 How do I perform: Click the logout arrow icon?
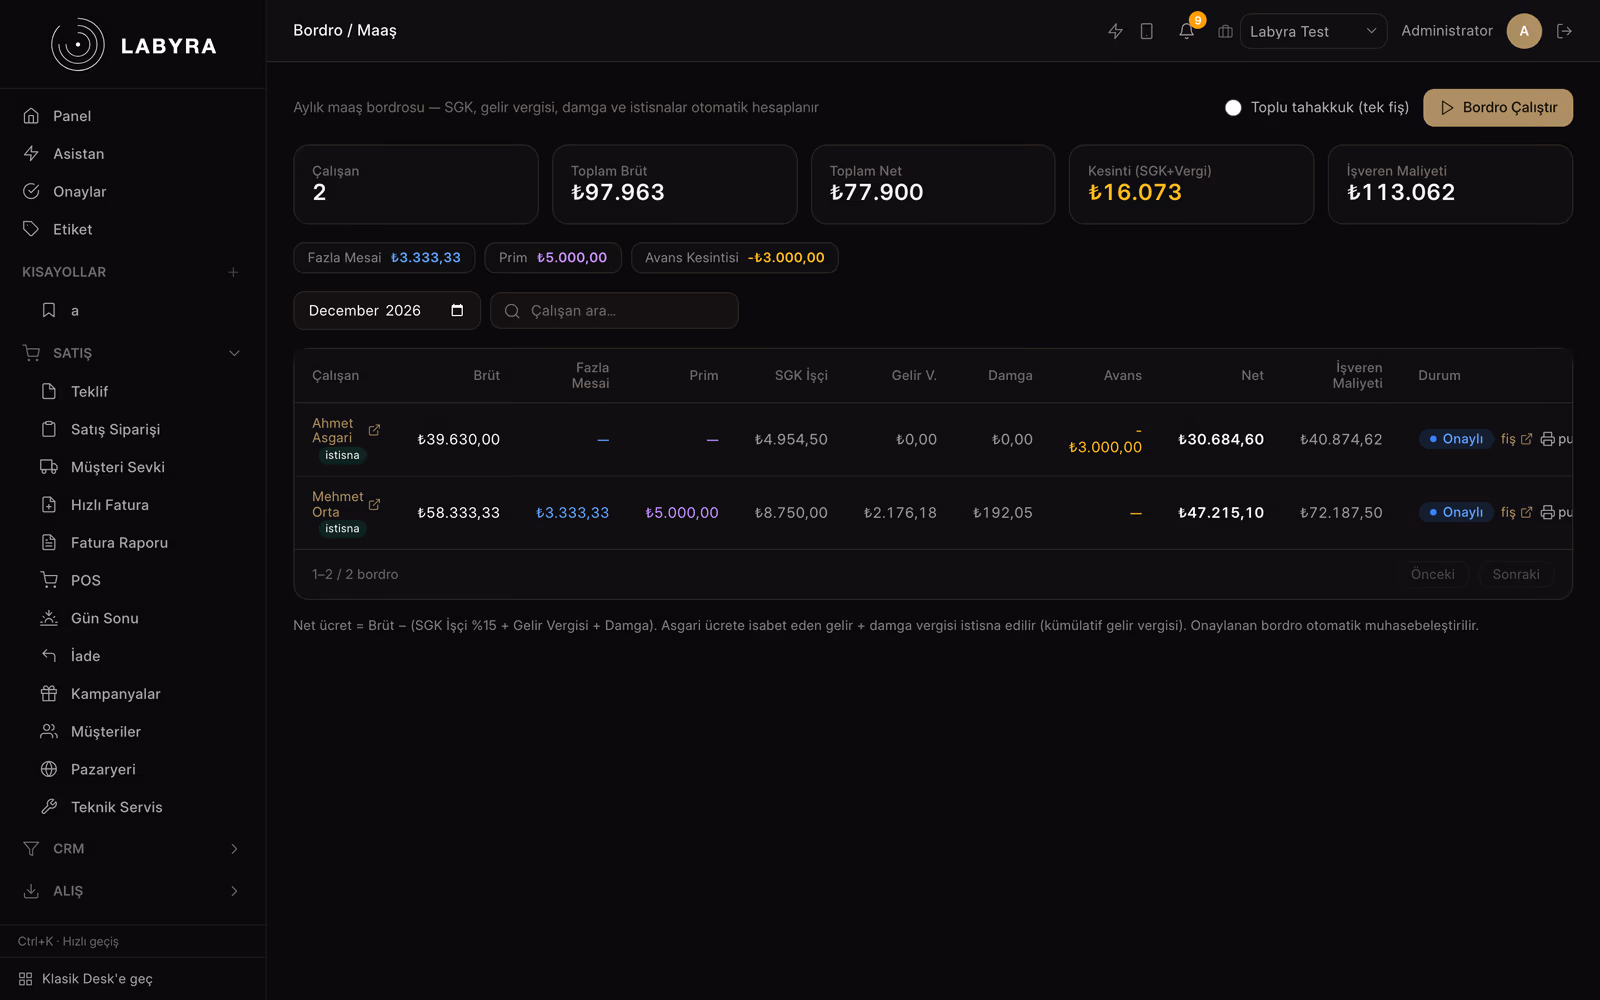tap(1565, 31)
